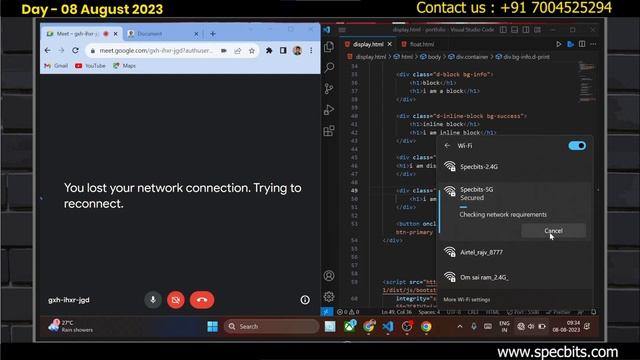Open editor More Actions menu
The height and width of the screenshot is (360, 640).
pos(593,44)
